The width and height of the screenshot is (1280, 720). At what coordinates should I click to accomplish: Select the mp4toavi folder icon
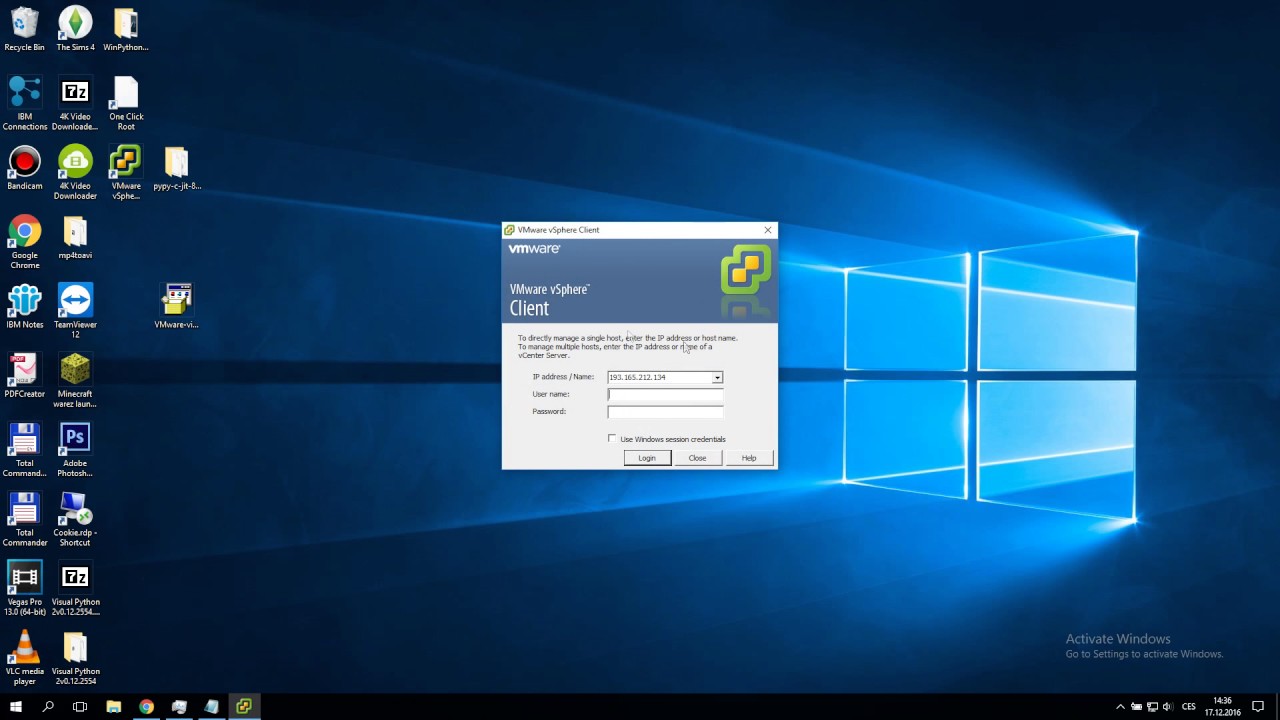[75, 237]
